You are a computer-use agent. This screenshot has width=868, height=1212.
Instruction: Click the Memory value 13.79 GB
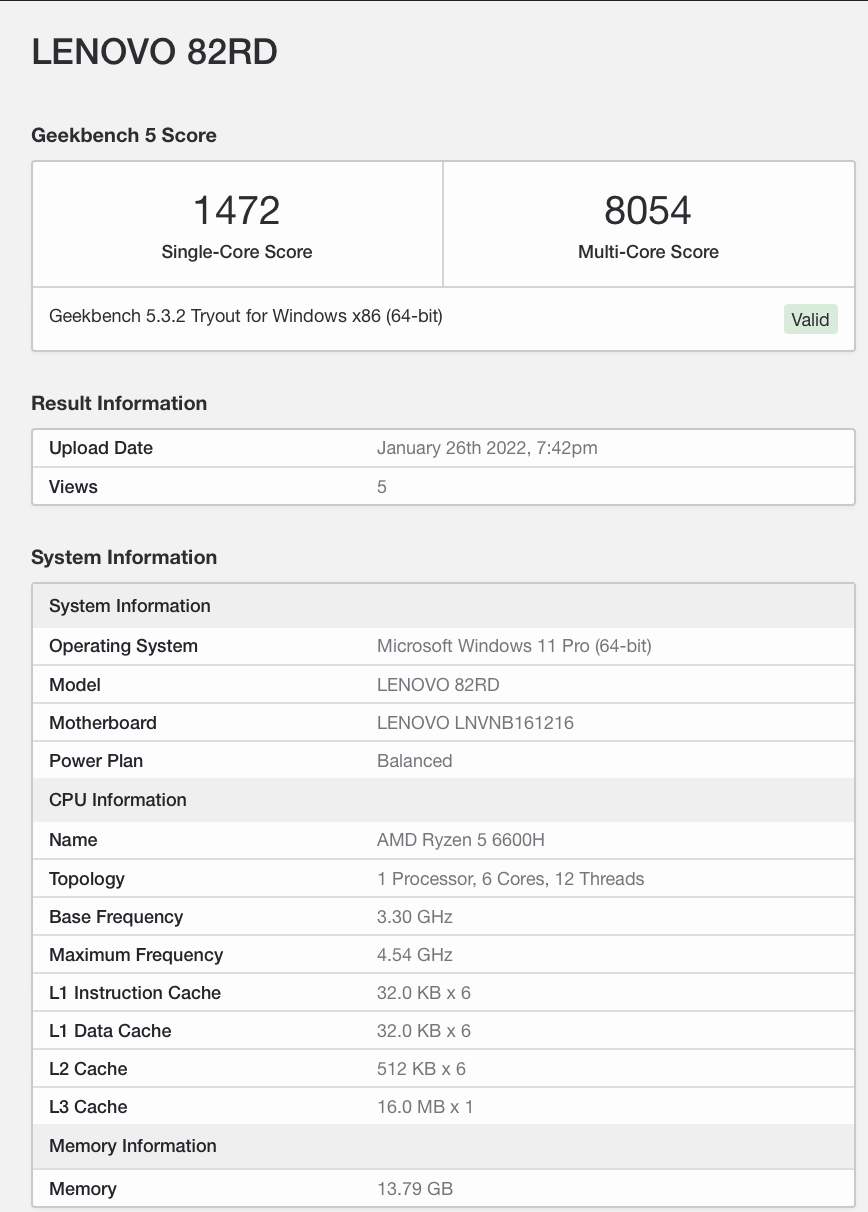tap(414, 1188)
